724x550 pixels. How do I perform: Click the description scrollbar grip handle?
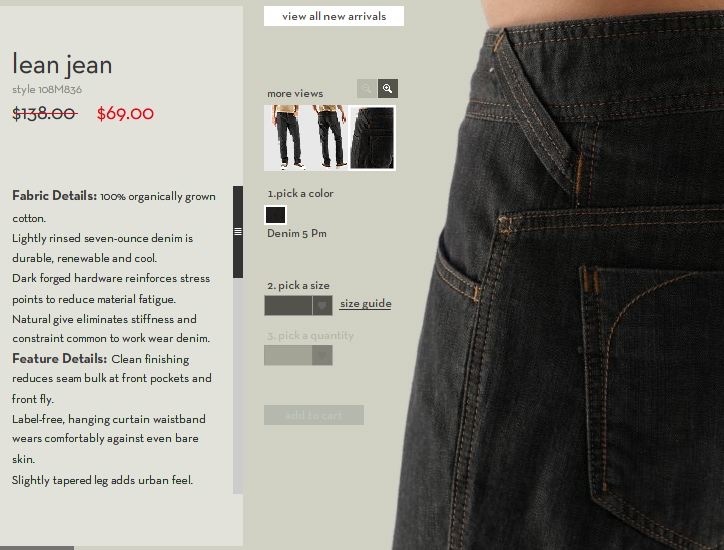point(238,231)
